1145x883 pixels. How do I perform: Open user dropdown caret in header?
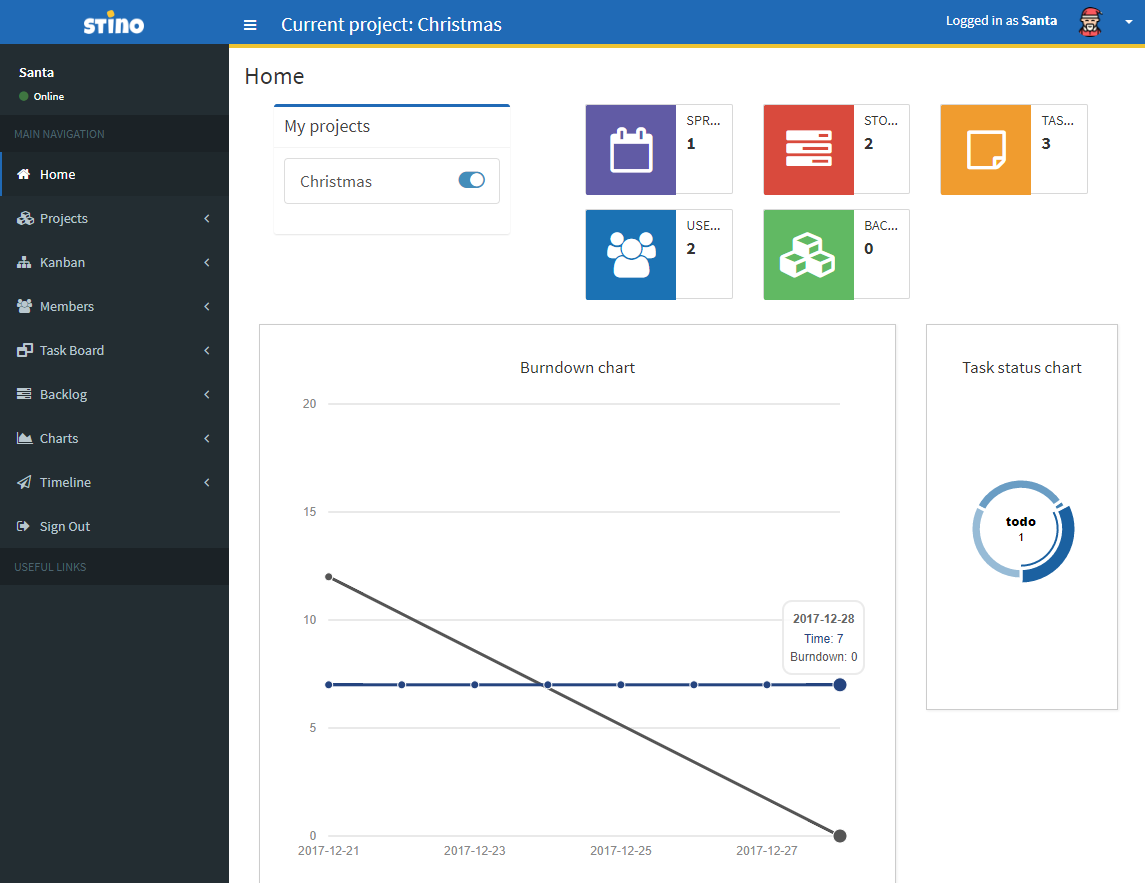click(x=1128, y=22)
